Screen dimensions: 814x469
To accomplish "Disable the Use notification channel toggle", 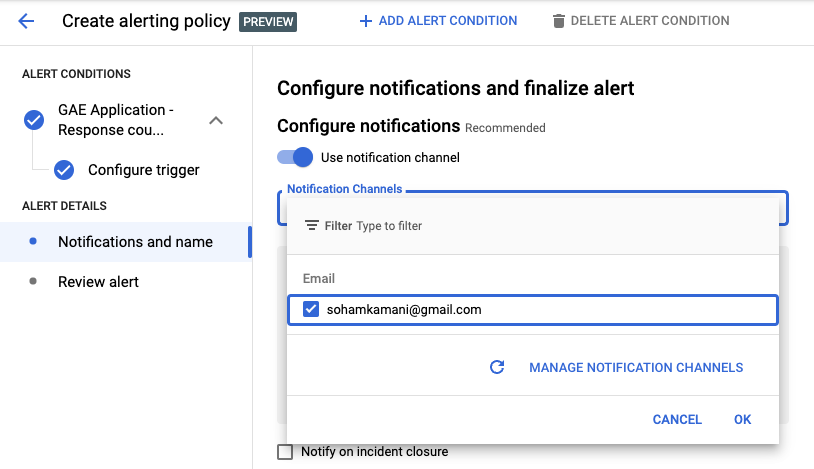I will [296, 157].
